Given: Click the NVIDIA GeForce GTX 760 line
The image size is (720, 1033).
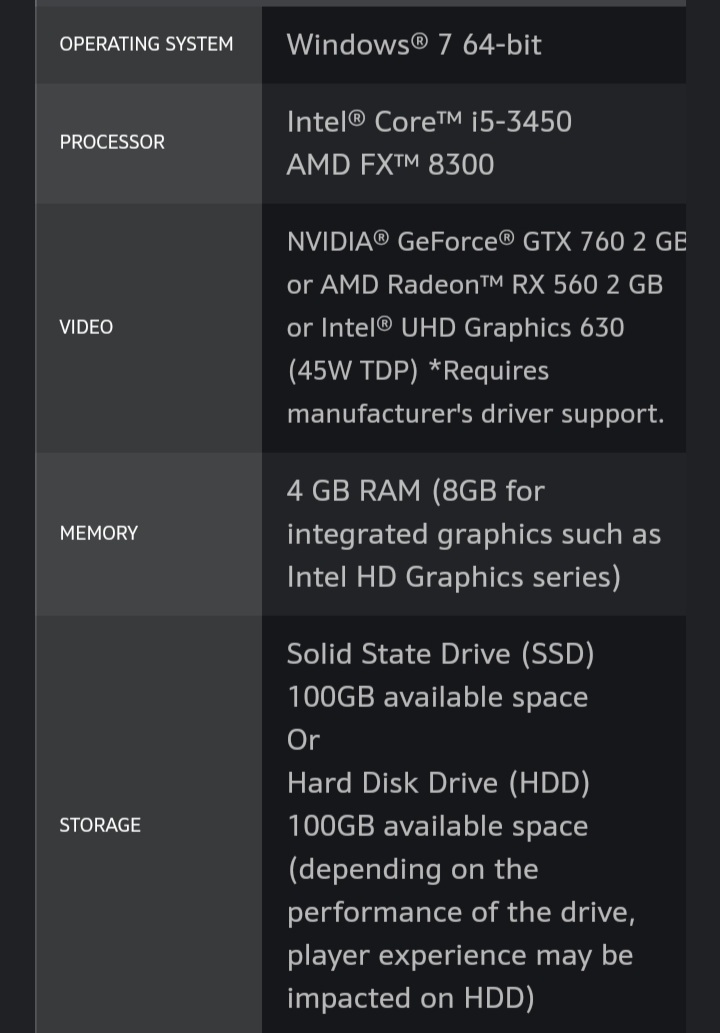Looking at the screenshot, I should point(486,242).
